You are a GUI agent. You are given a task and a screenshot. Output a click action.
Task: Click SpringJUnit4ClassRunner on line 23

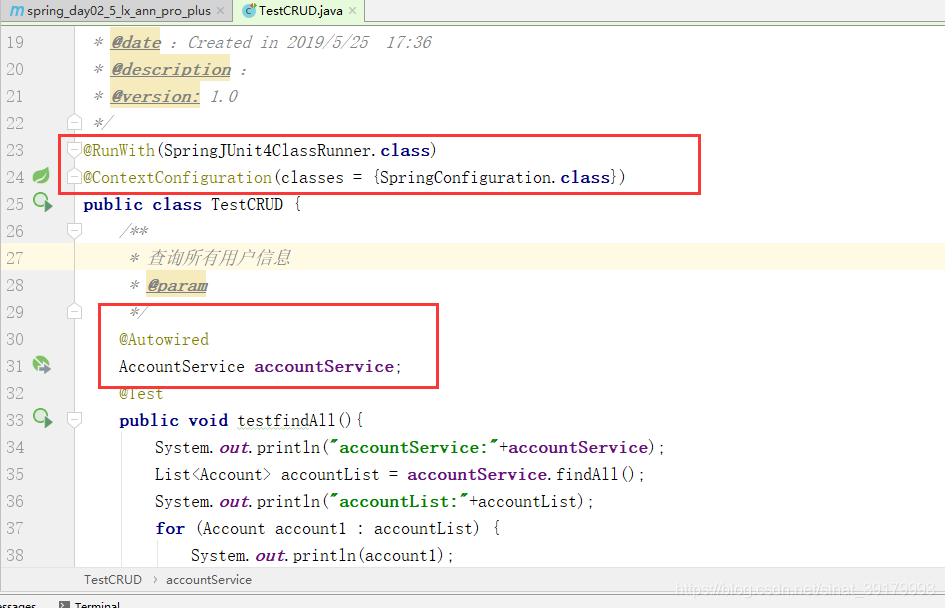pos(266,150)
